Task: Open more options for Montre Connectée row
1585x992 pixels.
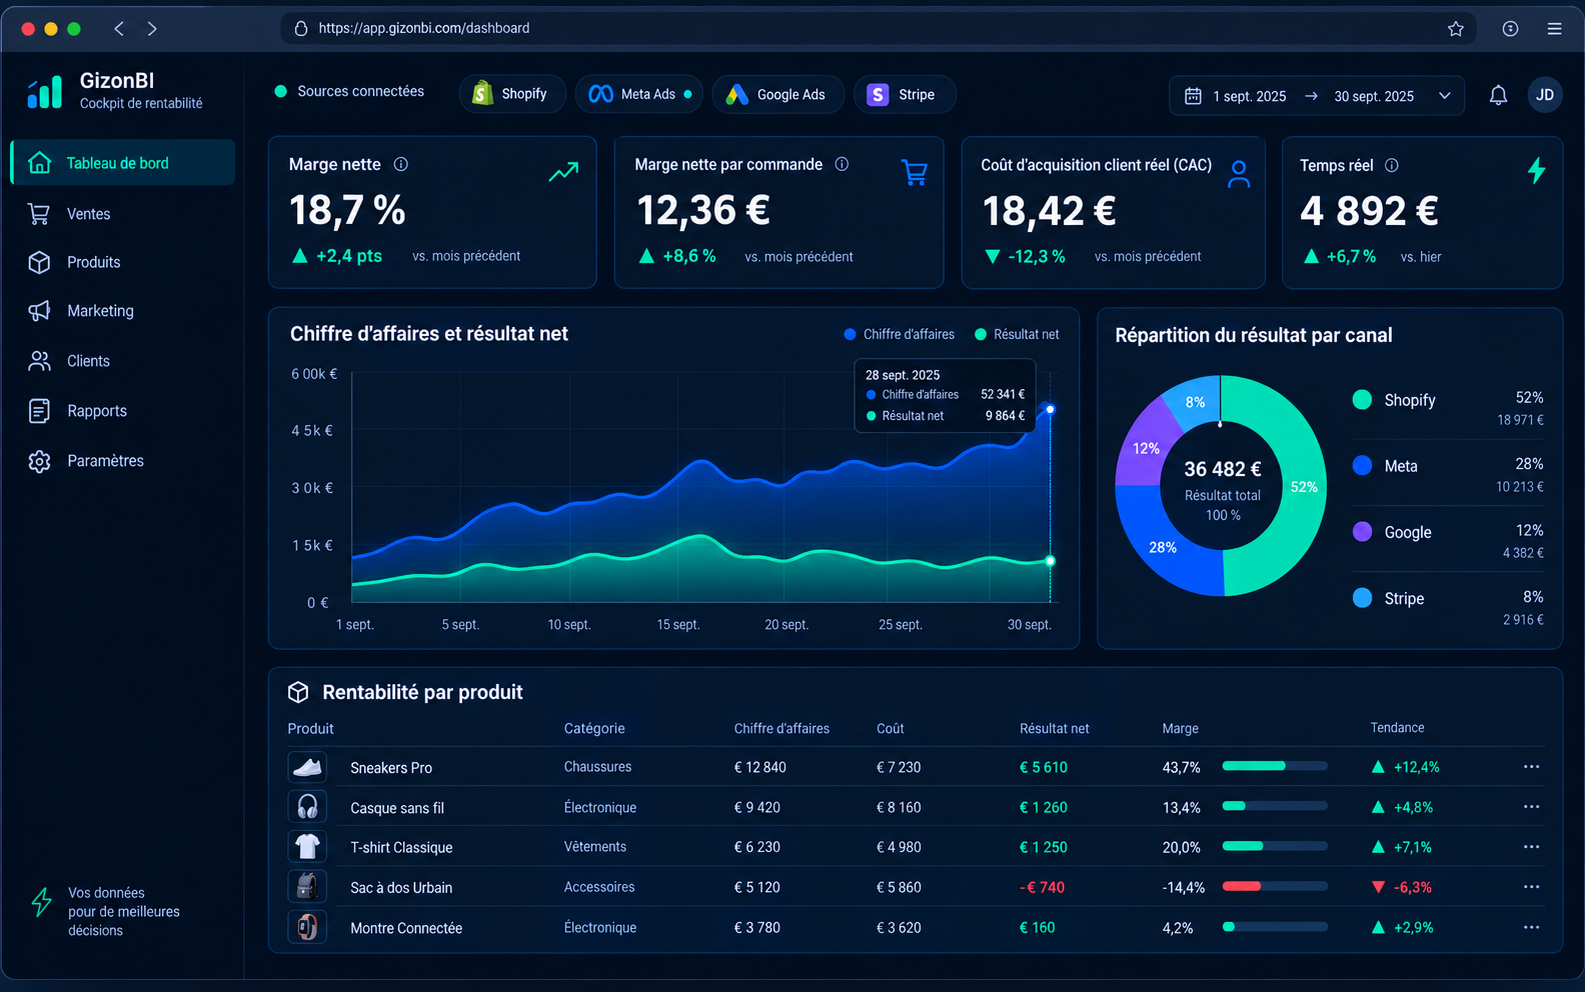Action: click(1531, 927)
